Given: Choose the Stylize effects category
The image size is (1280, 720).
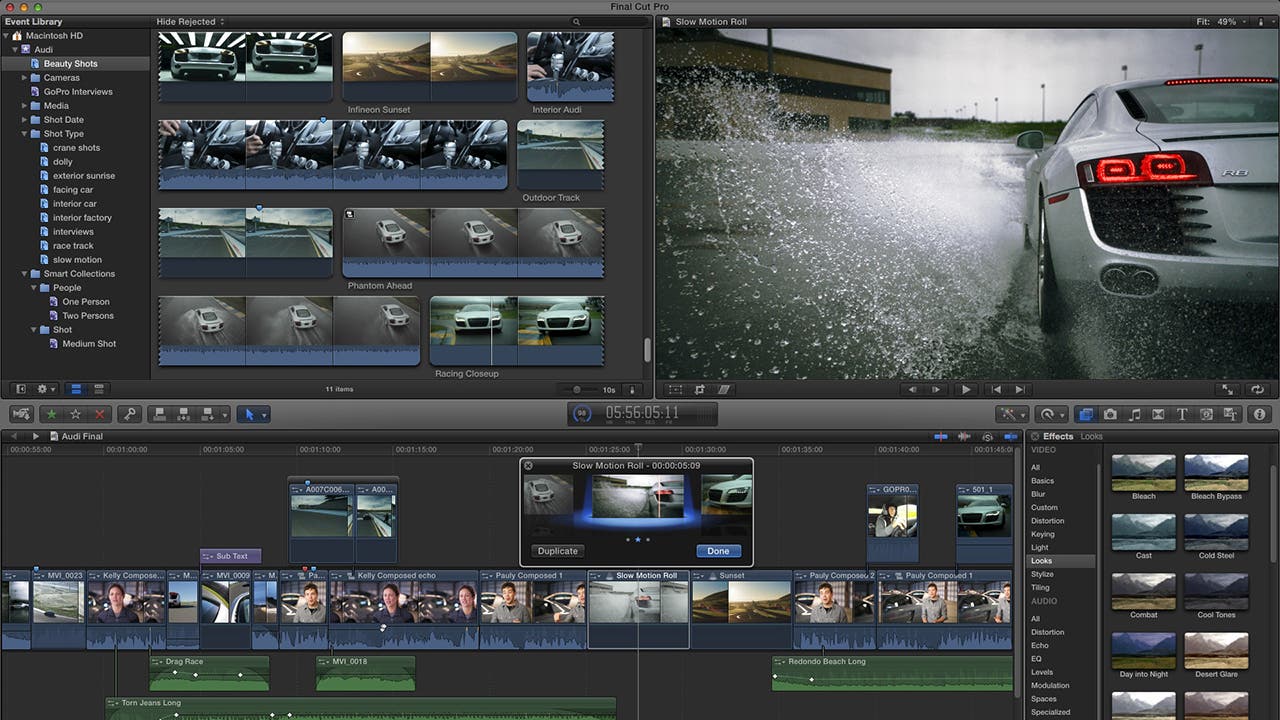Looking at the screenshot, I should click(x=1042, y=574).
